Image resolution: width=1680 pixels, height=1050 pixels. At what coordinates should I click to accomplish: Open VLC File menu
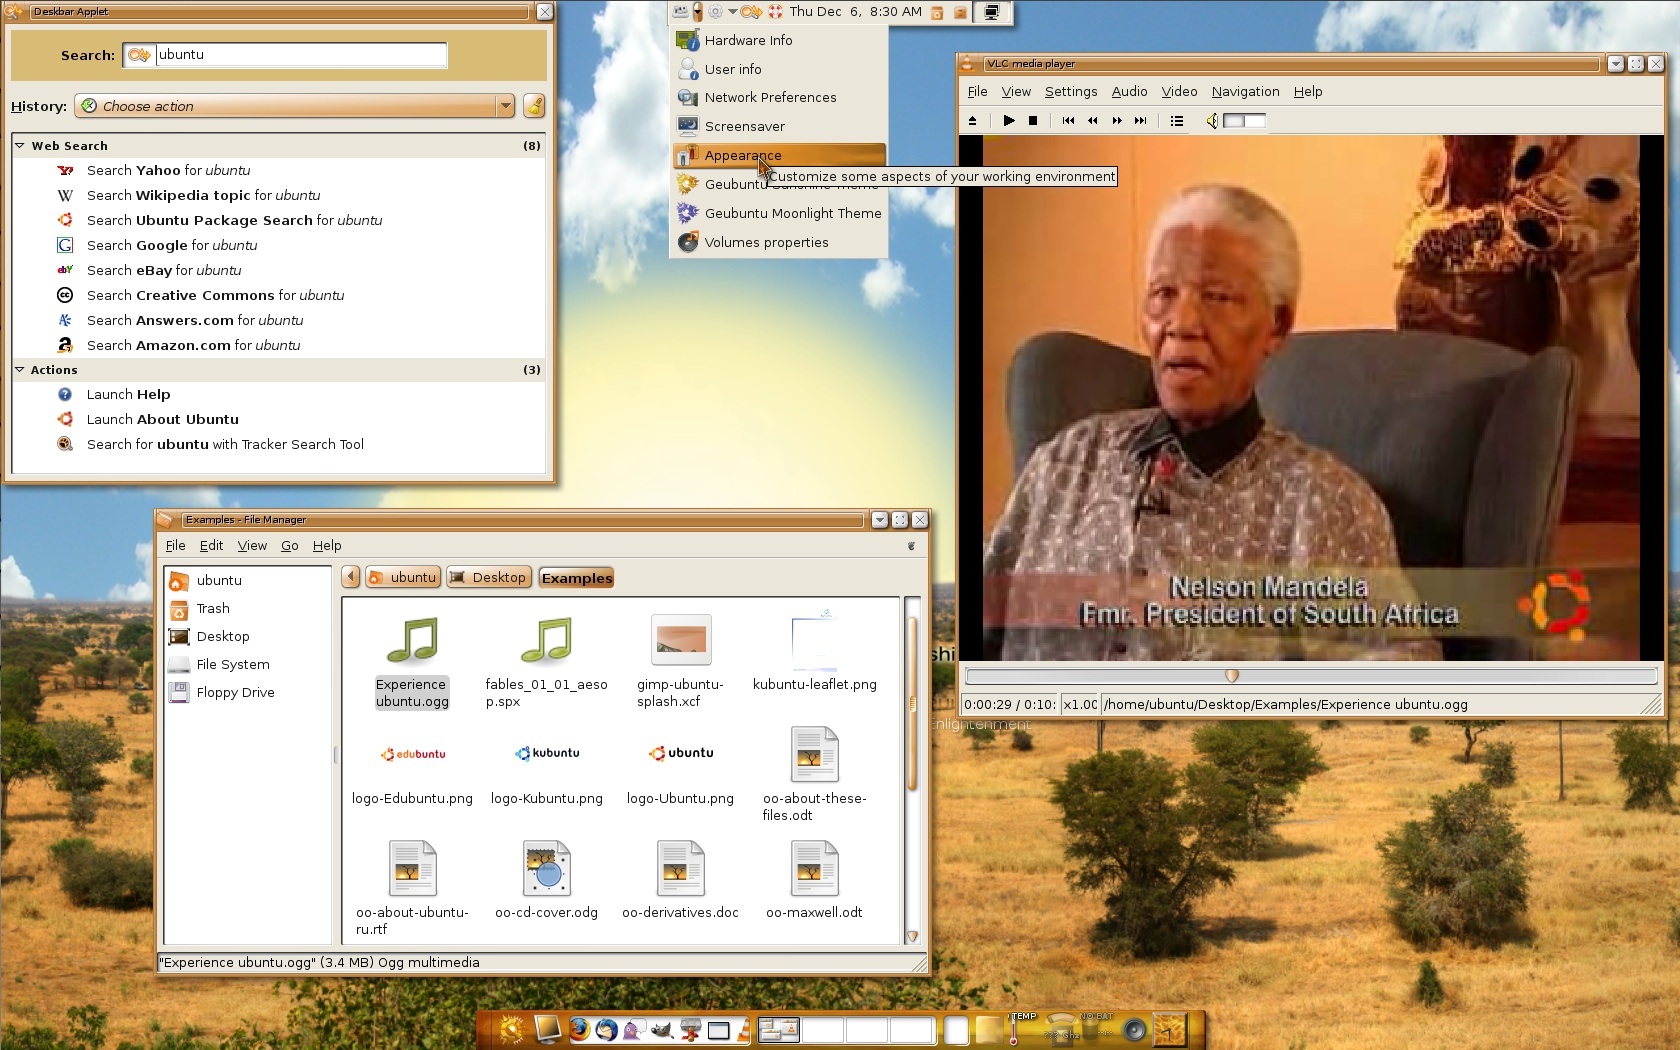coord(977,91)
